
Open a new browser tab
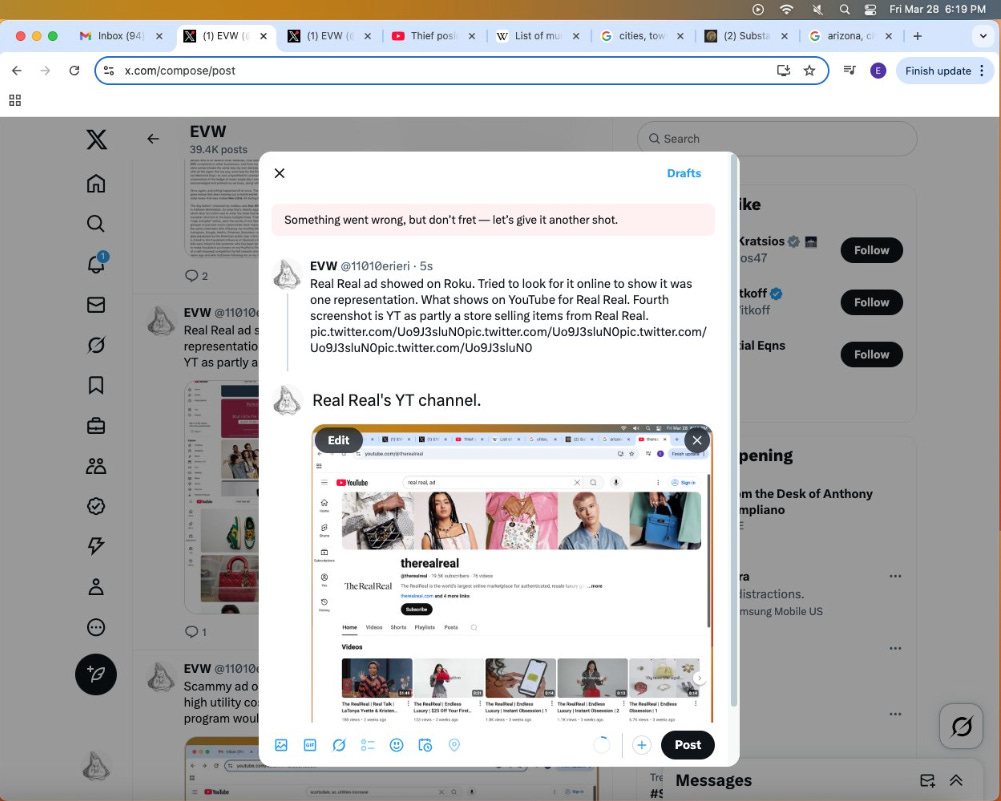917,36
